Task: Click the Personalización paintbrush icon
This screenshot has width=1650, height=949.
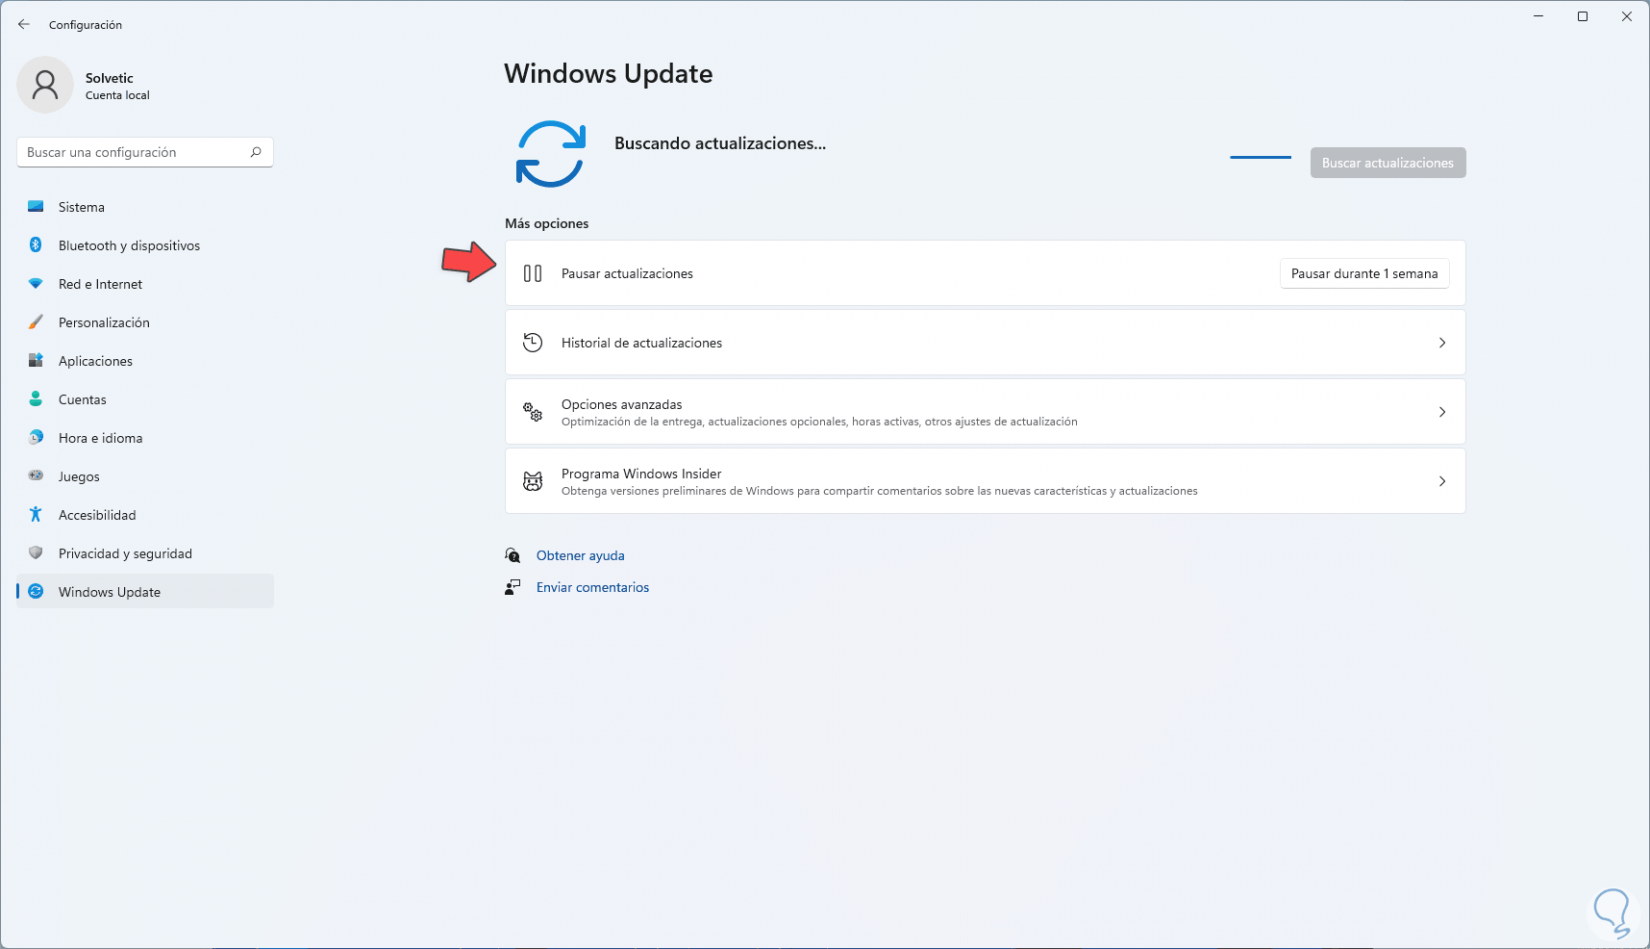Action: [x=36, y=322]
